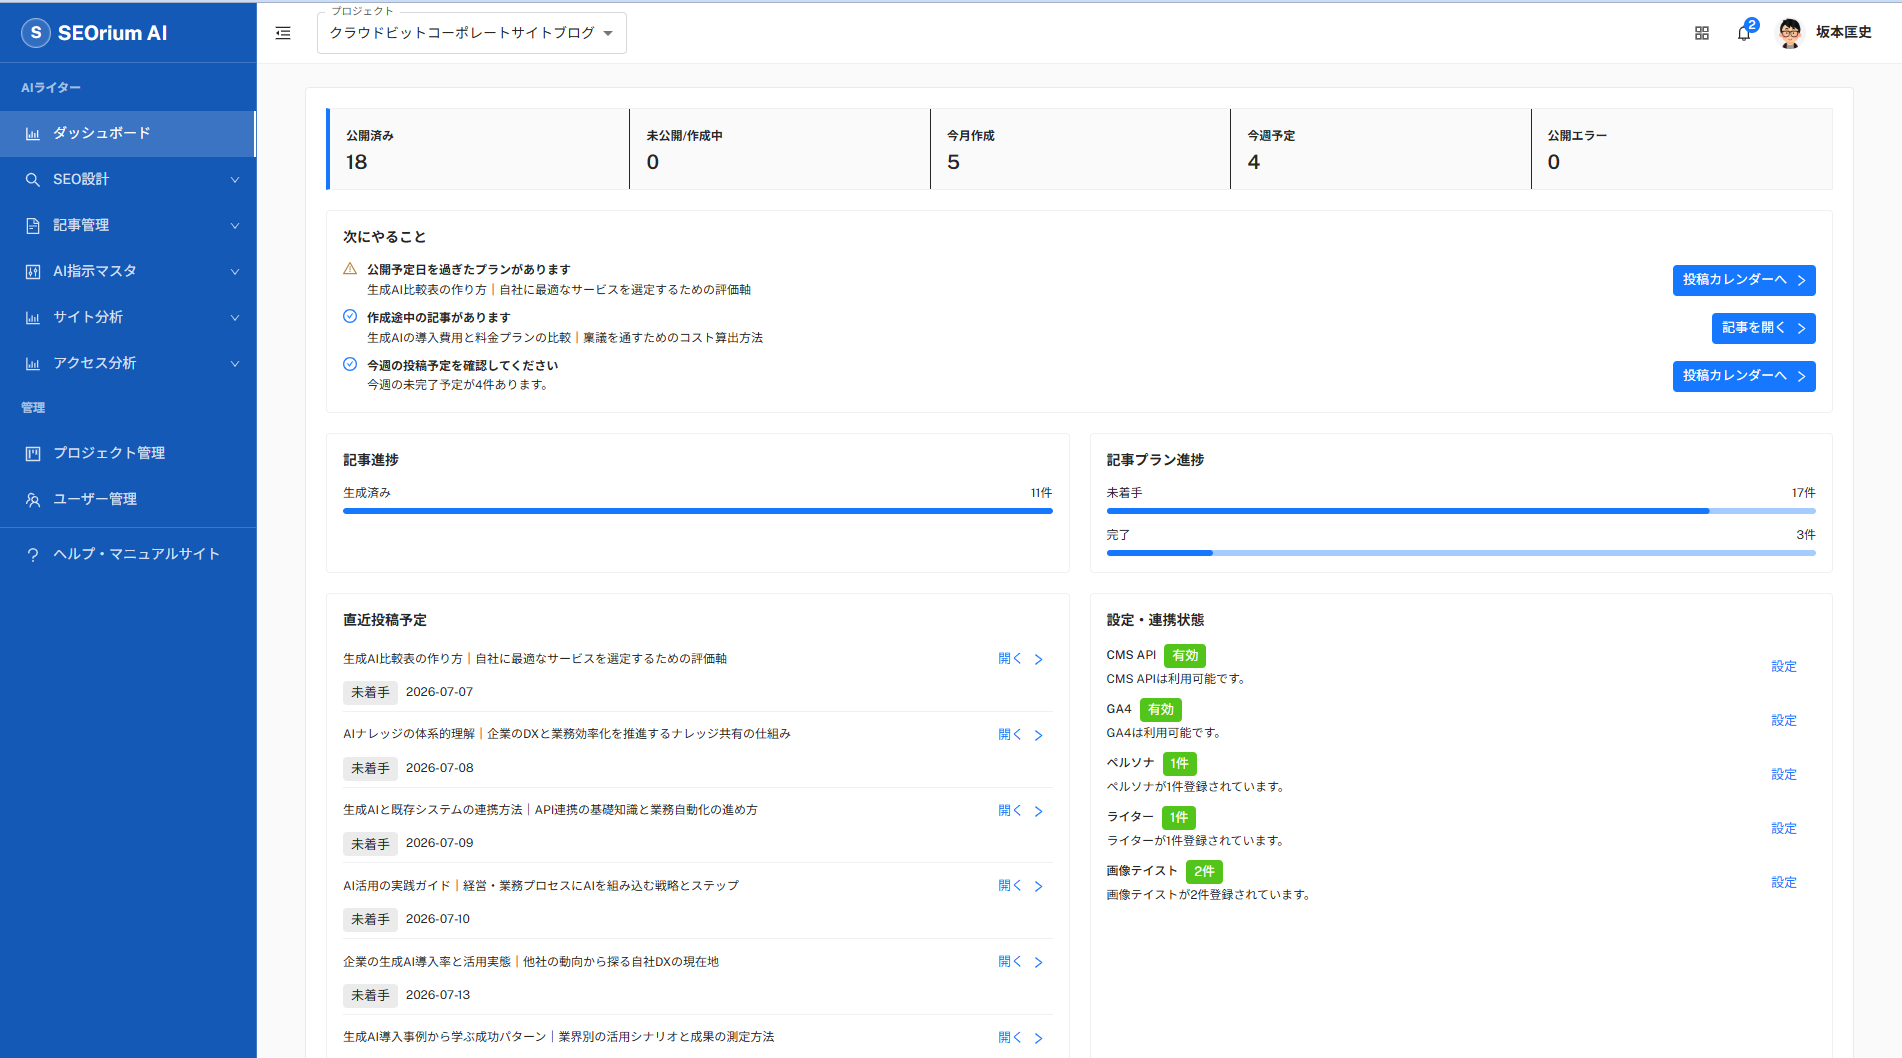Click 開く link for AIナレッジの体系的理解

1010,735
